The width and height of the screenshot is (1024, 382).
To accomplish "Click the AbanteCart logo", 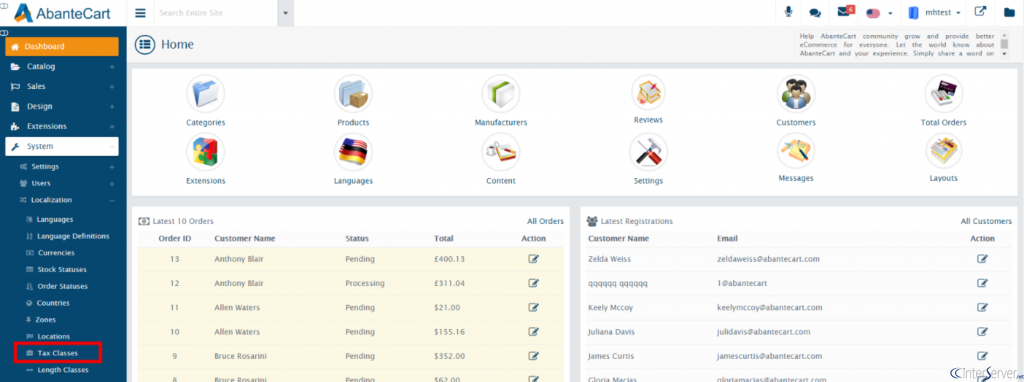I will 61,12.
